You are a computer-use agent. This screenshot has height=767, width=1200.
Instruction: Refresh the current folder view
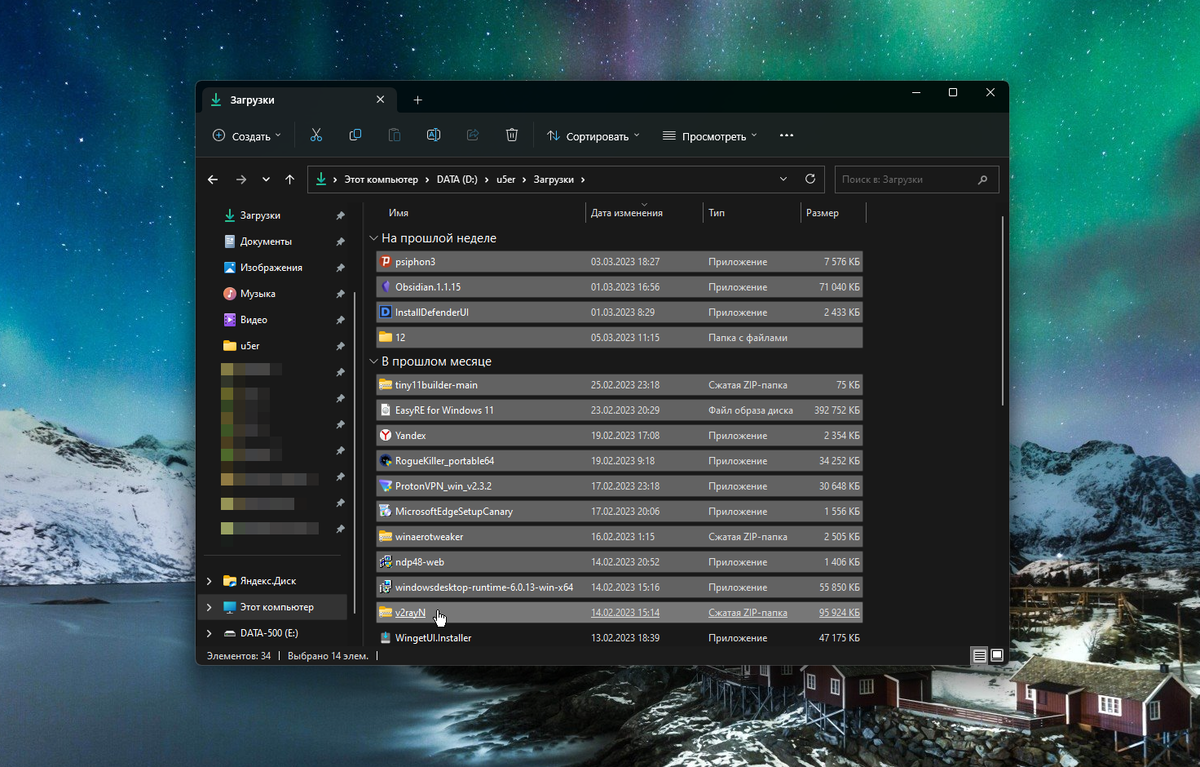tap(810, 179)
